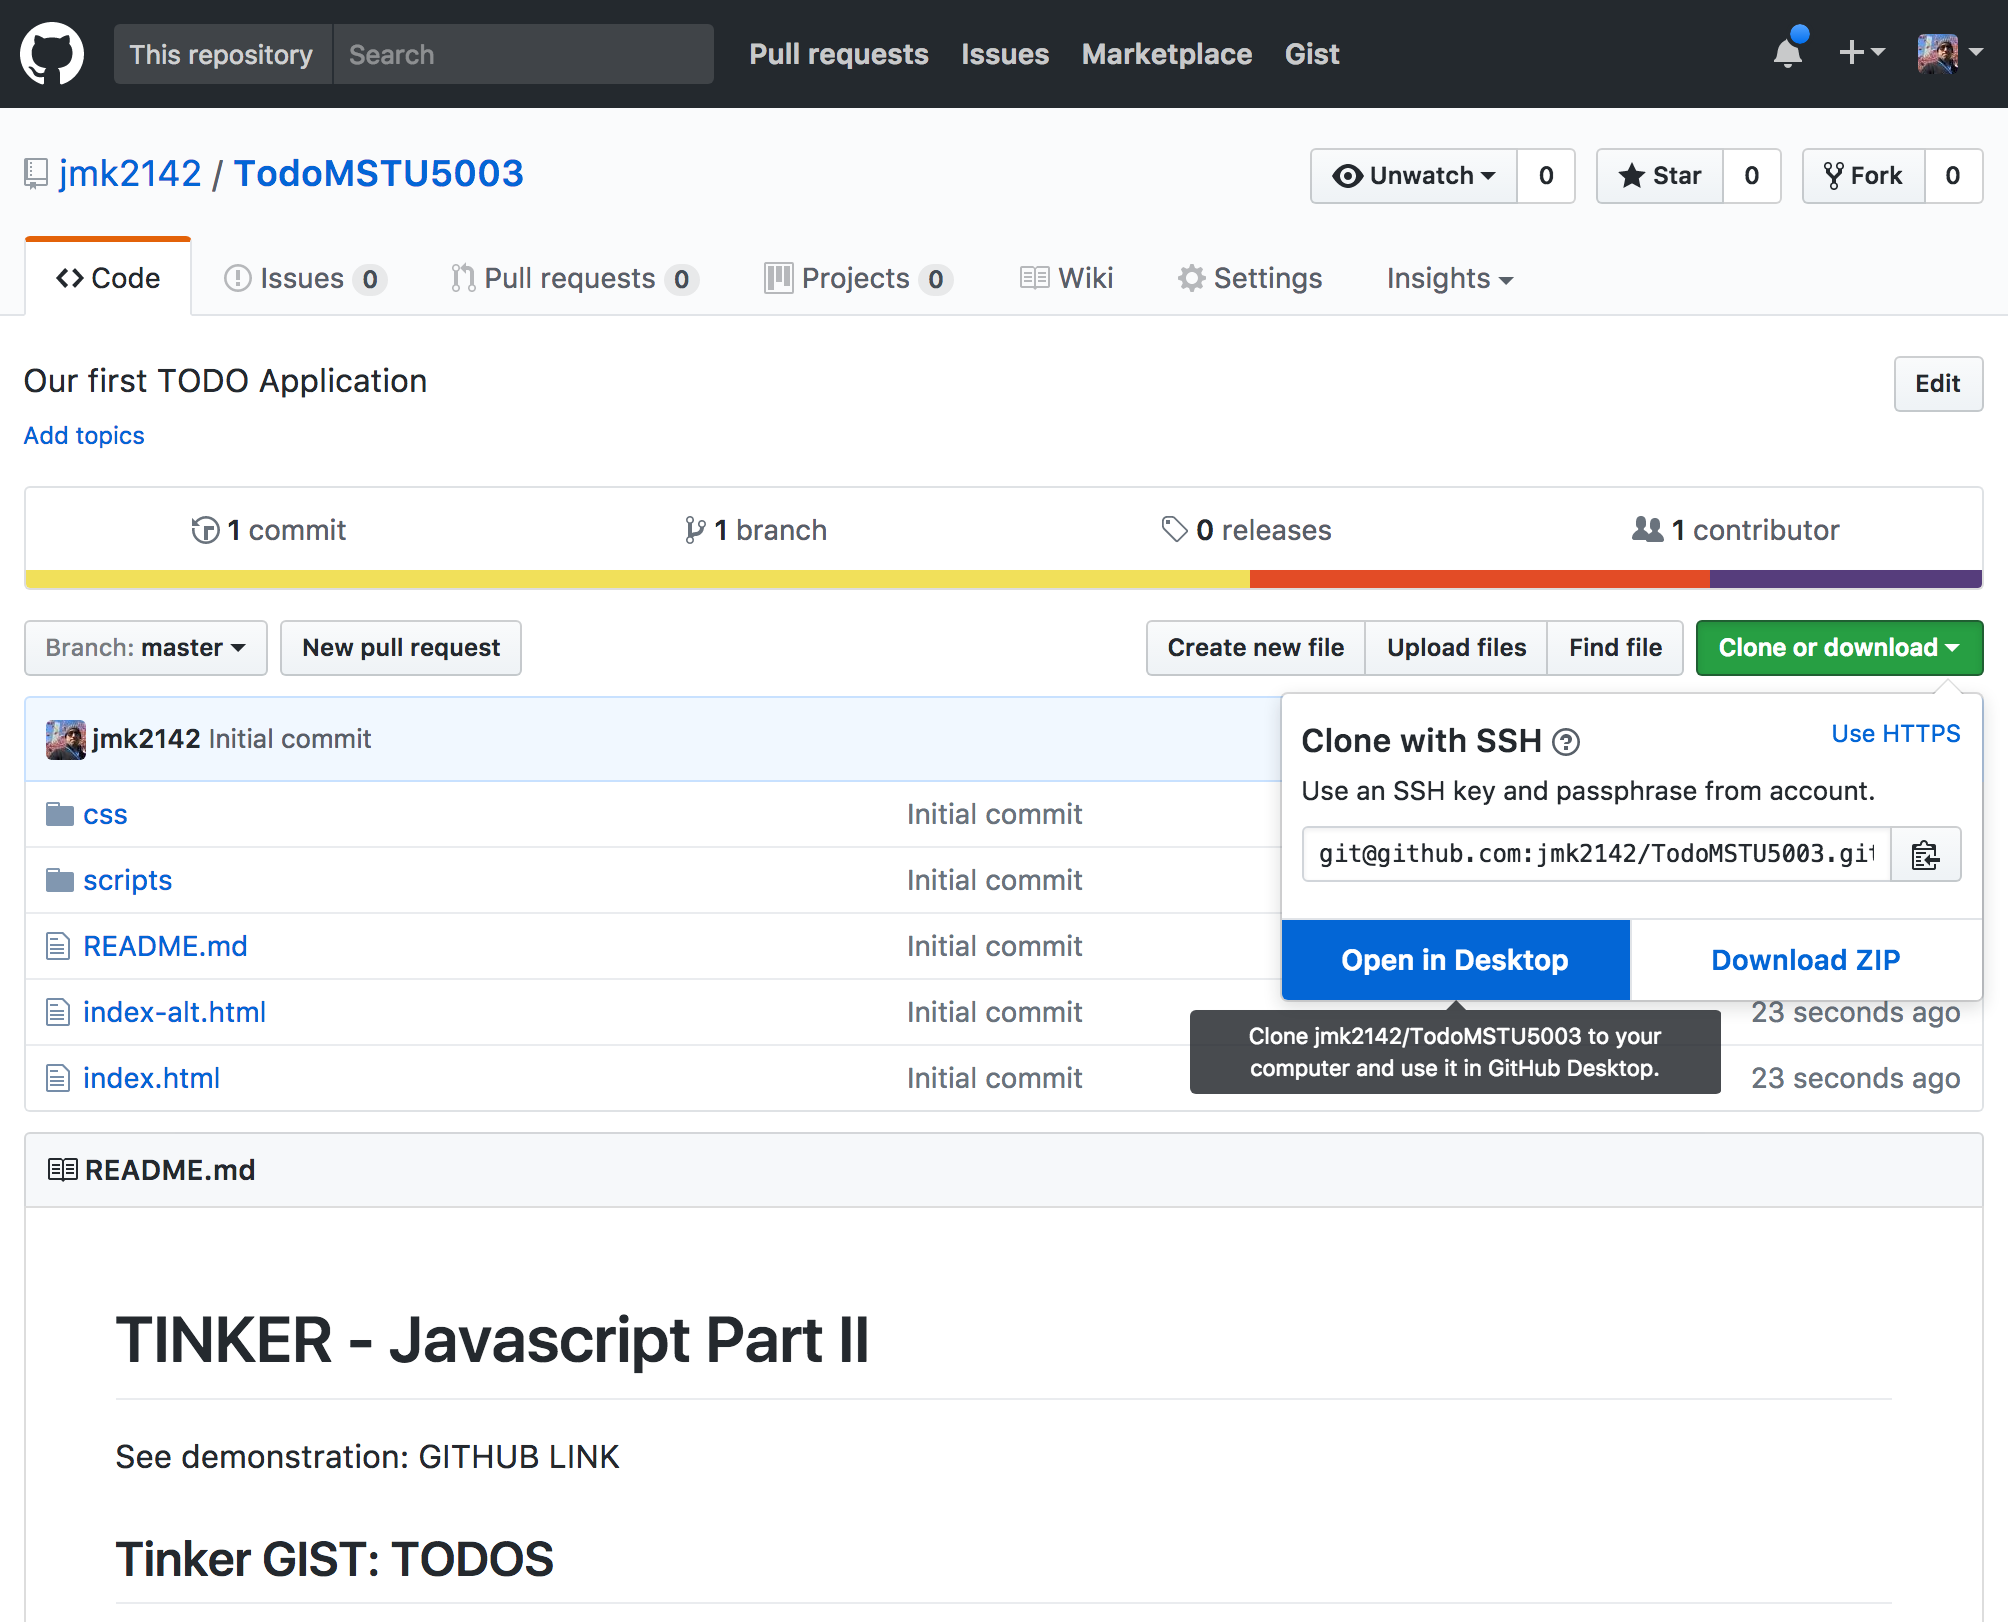Open the notifications bell

(1788, 52)
